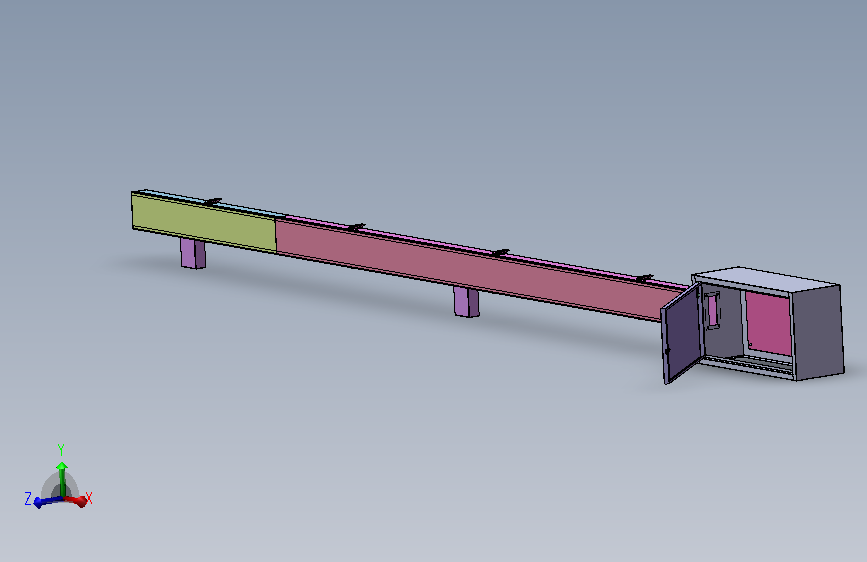Click the red X axis arrow on triad

point(77,501)
